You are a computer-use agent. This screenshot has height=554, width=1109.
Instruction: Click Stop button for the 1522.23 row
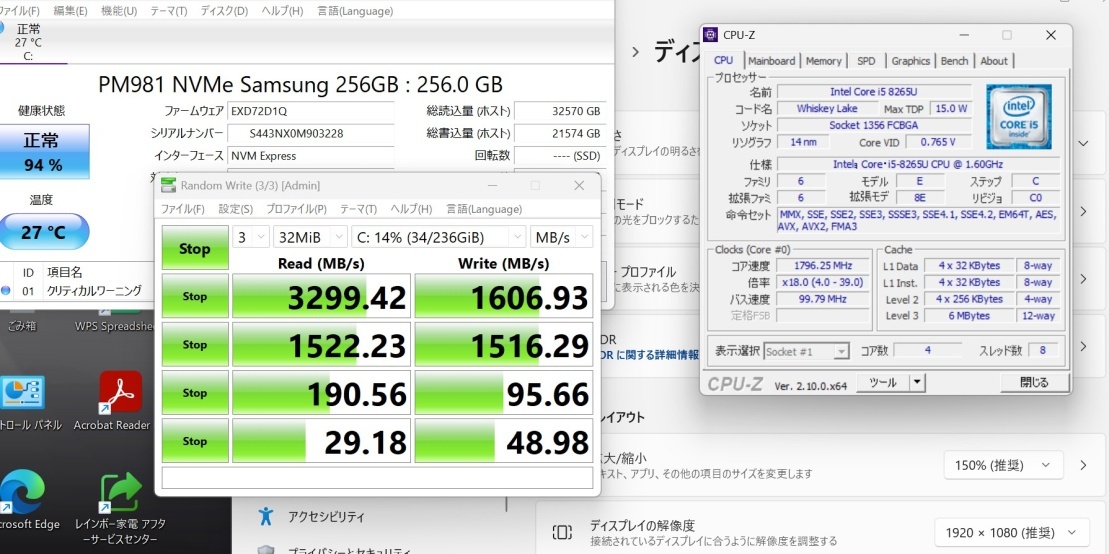pyautogui.click(x=194, y=345)
